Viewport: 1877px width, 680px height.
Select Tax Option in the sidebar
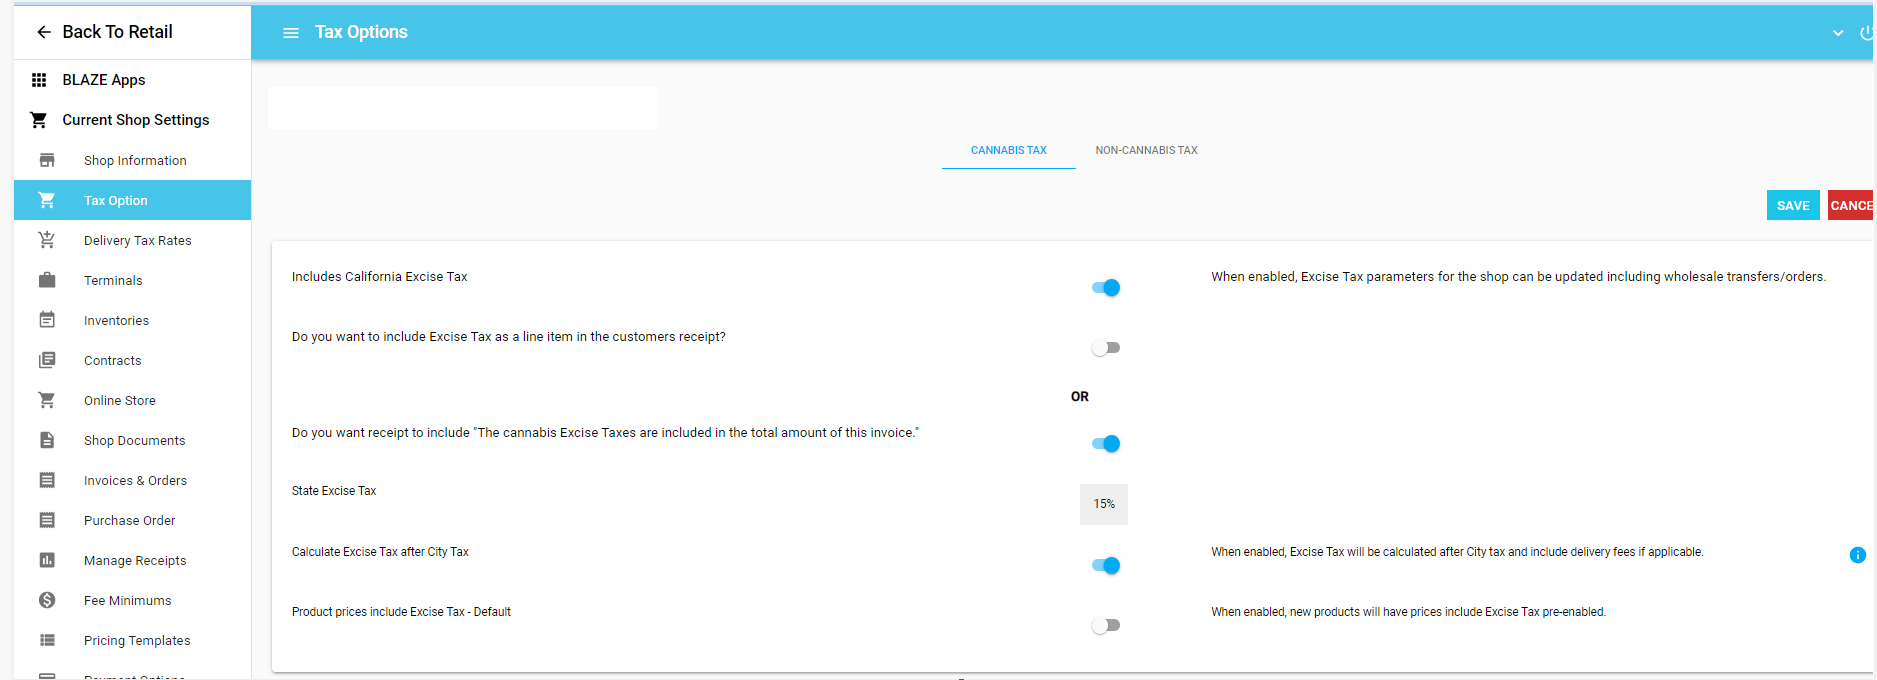[132, 200]
